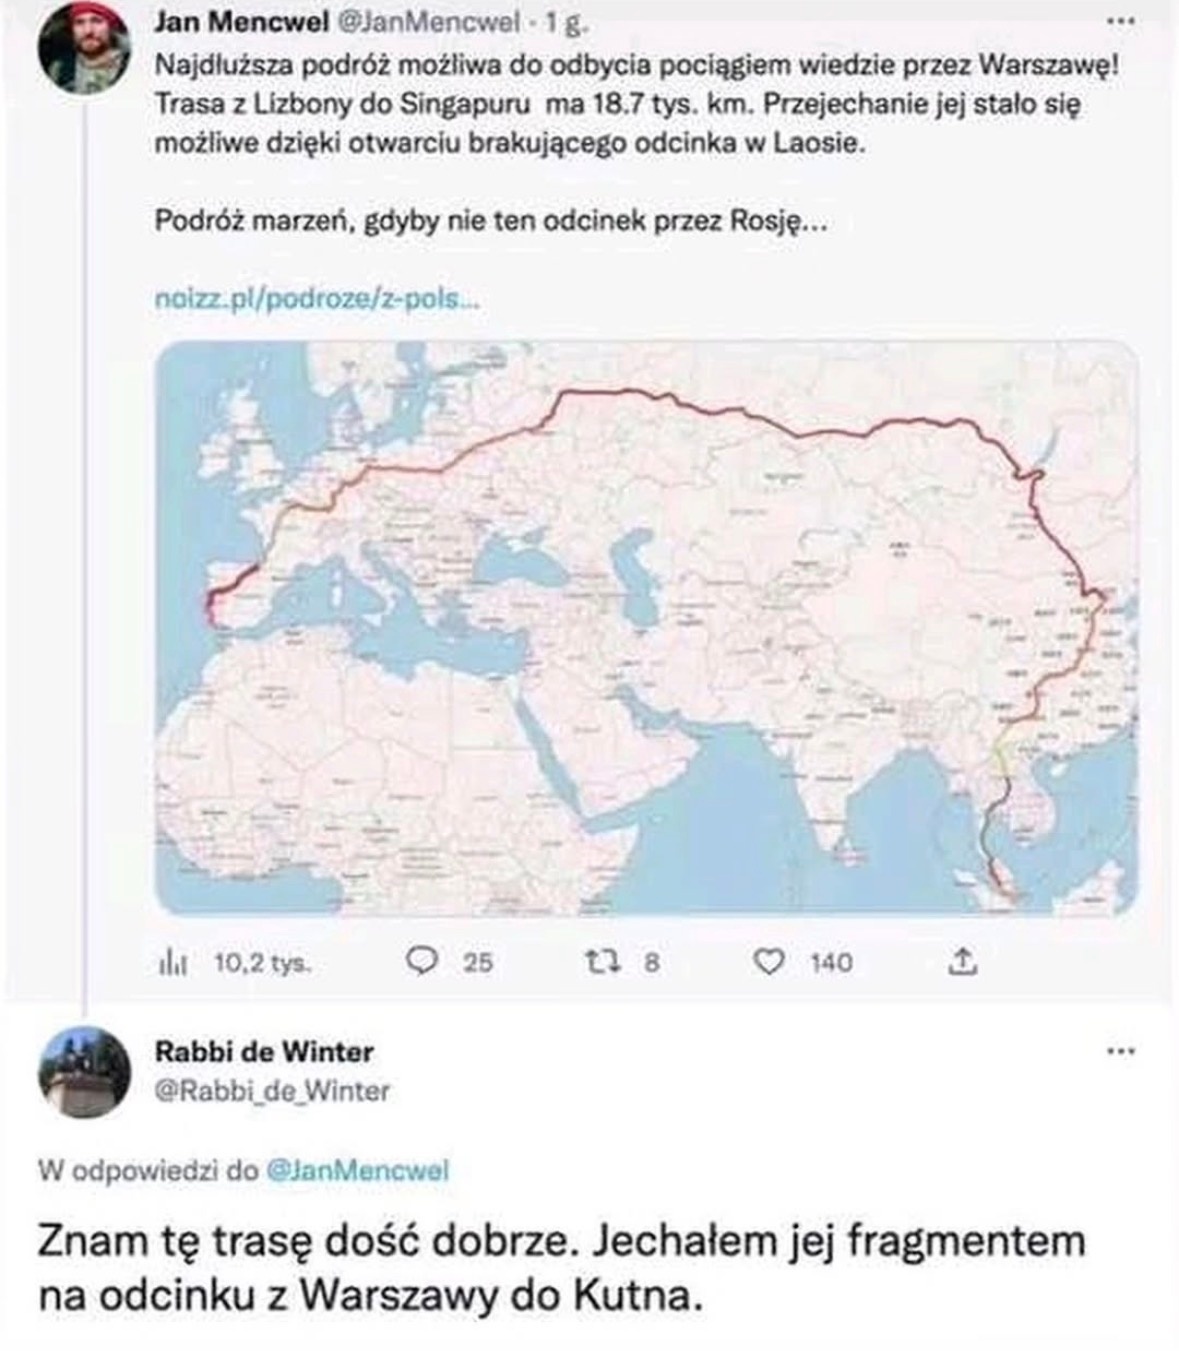This screenshot has height=1351, width=1179.
Task: Open the train route map image
Action: coord(647,628)
